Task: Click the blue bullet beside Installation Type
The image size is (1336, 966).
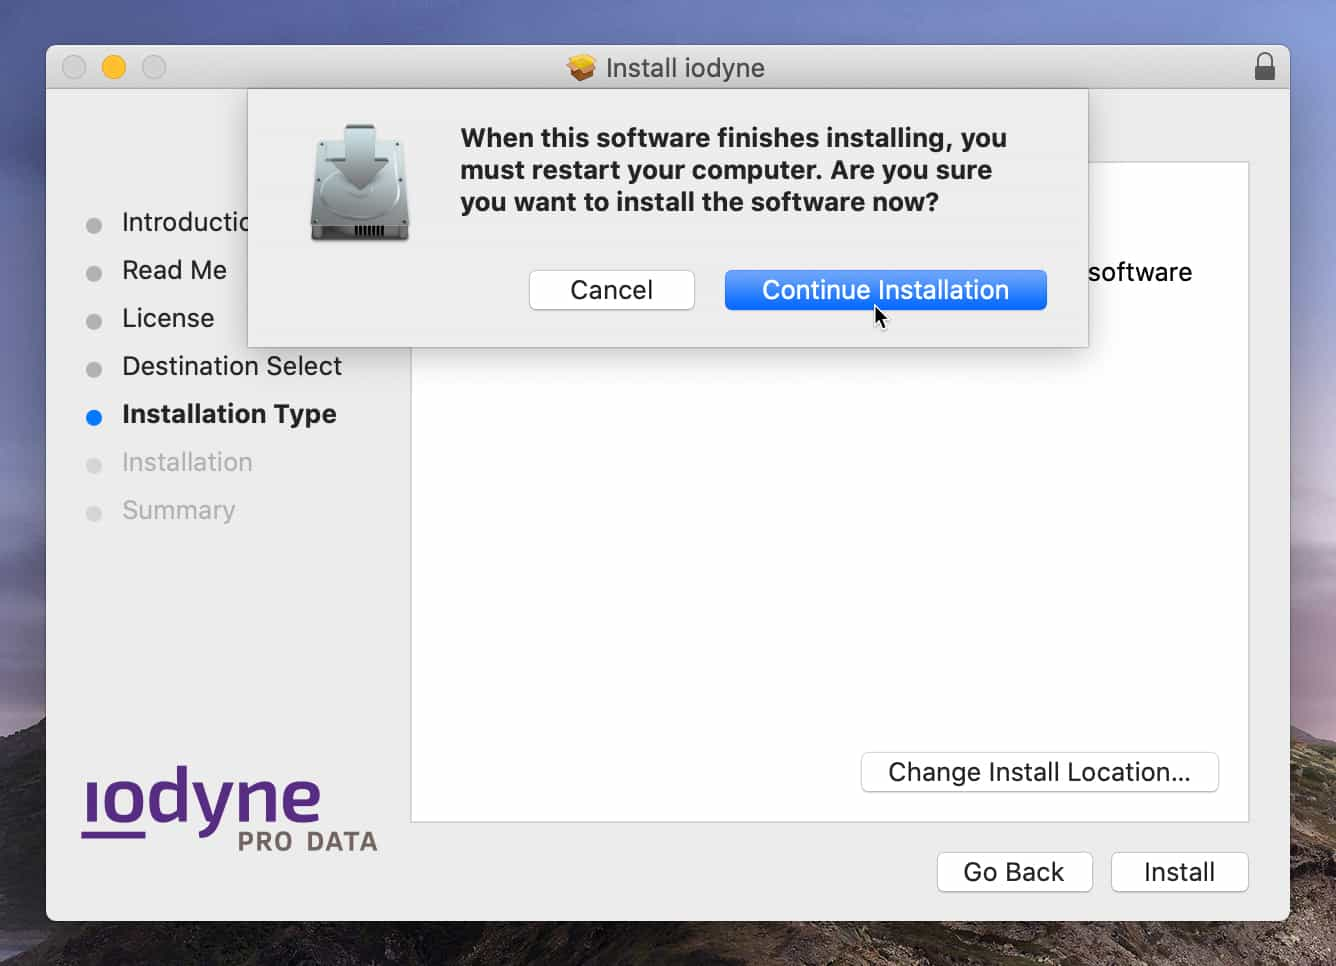Action: click(94, 418)
